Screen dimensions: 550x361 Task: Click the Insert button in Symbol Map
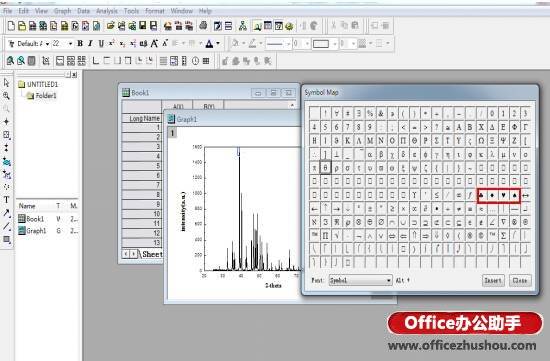tap(493, 280)
